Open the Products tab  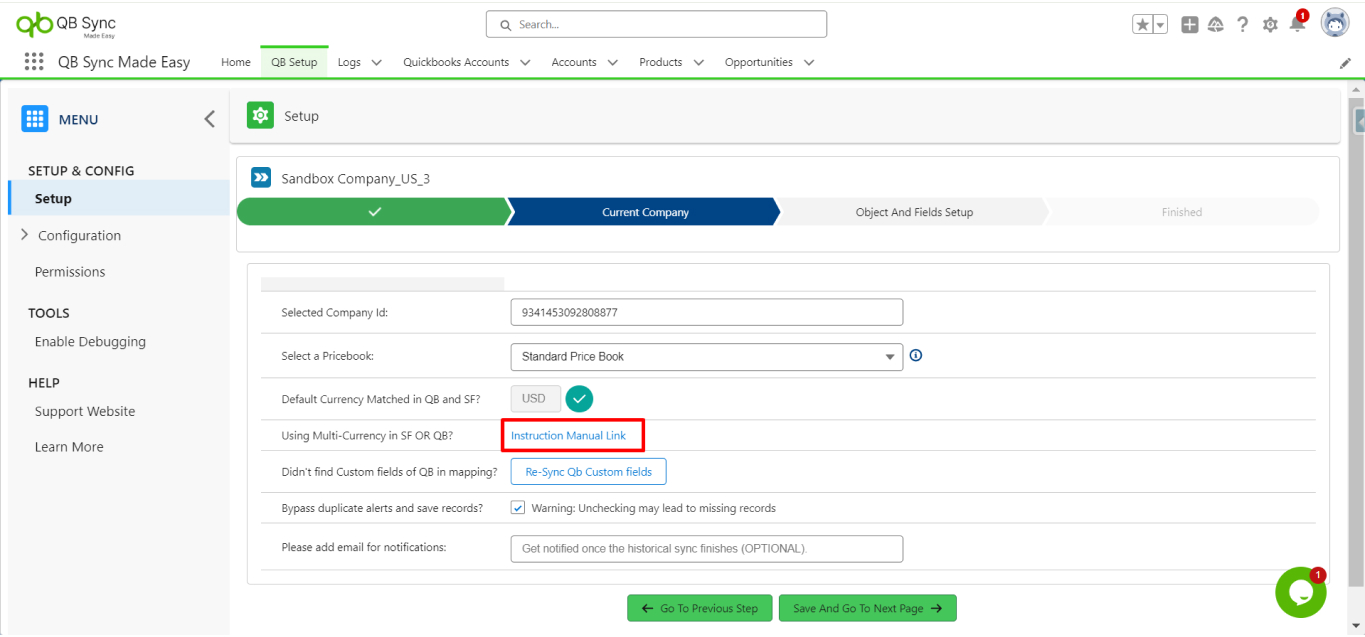661,62
